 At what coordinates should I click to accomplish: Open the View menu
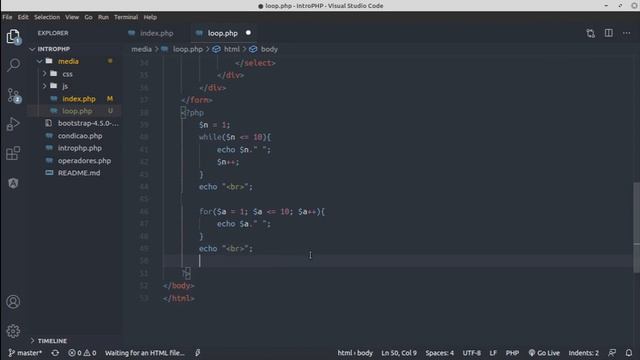tap(72, 17)
